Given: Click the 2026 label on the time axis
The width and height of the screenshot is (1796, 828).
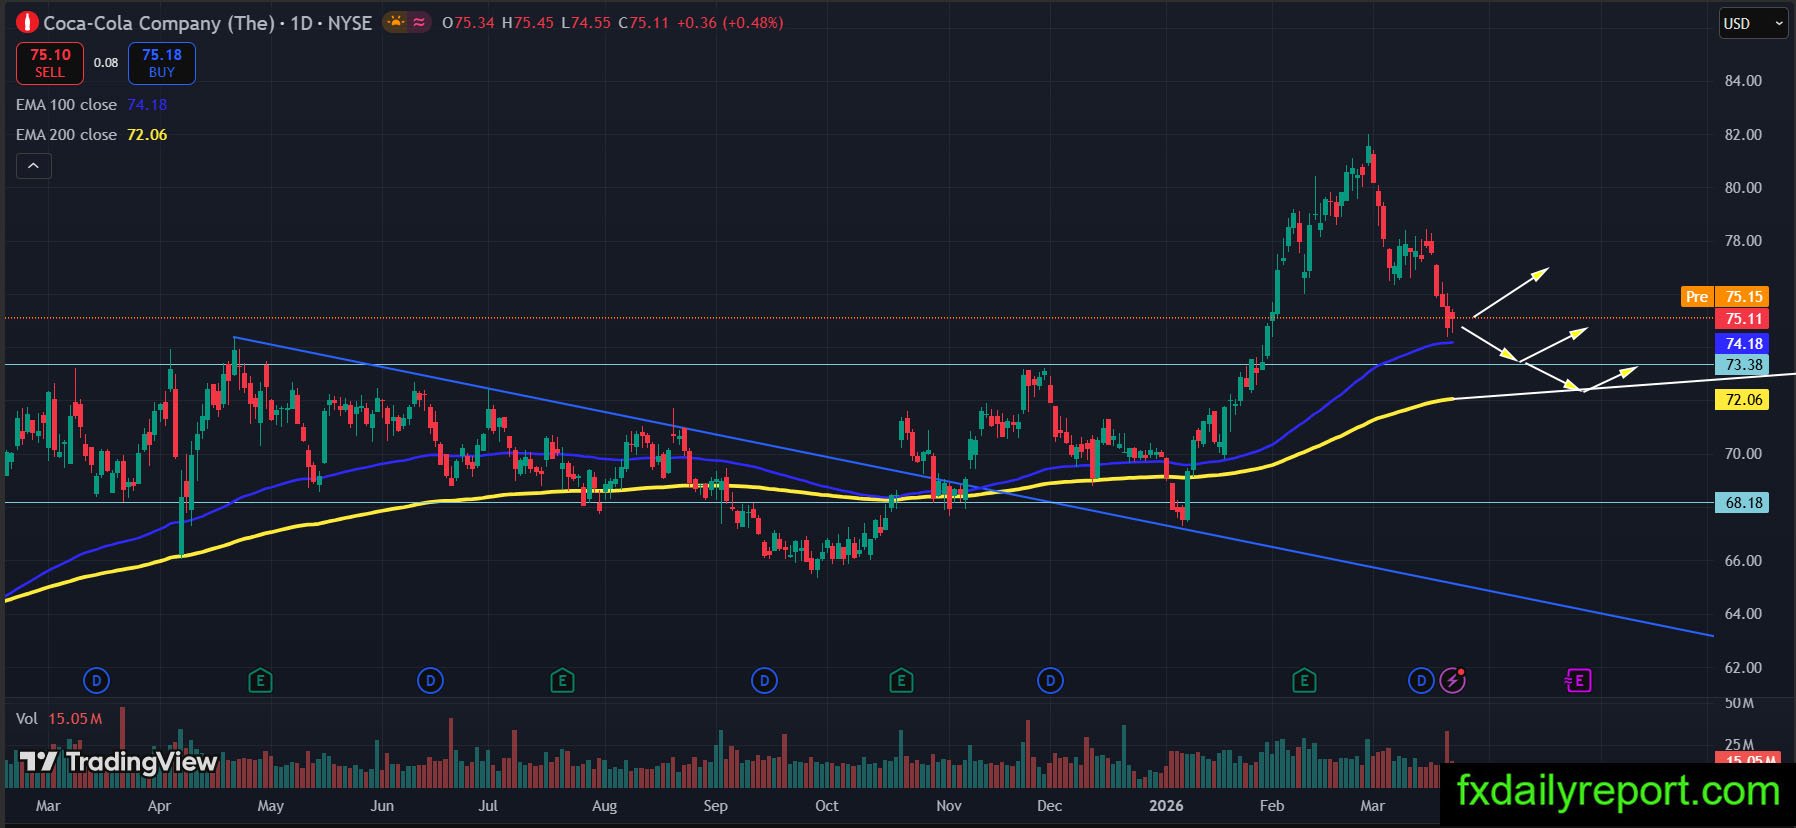Looking at the screenshot, I should (x=1166, y=806).
